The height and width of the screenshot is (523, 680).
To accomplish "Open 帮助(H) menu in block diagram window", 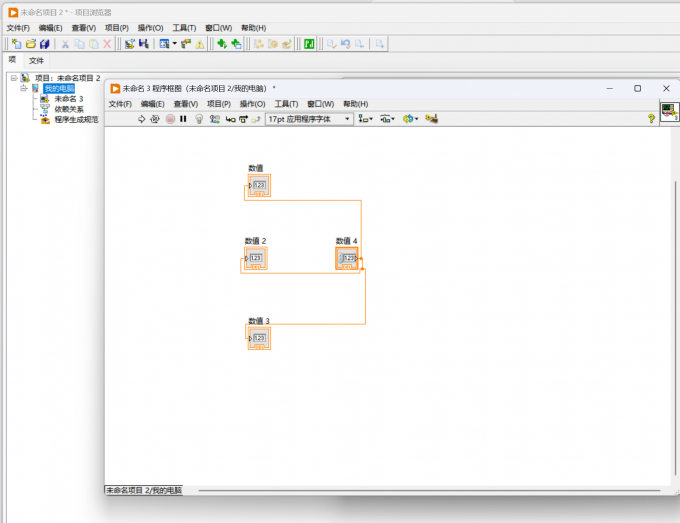I will 356,104.
